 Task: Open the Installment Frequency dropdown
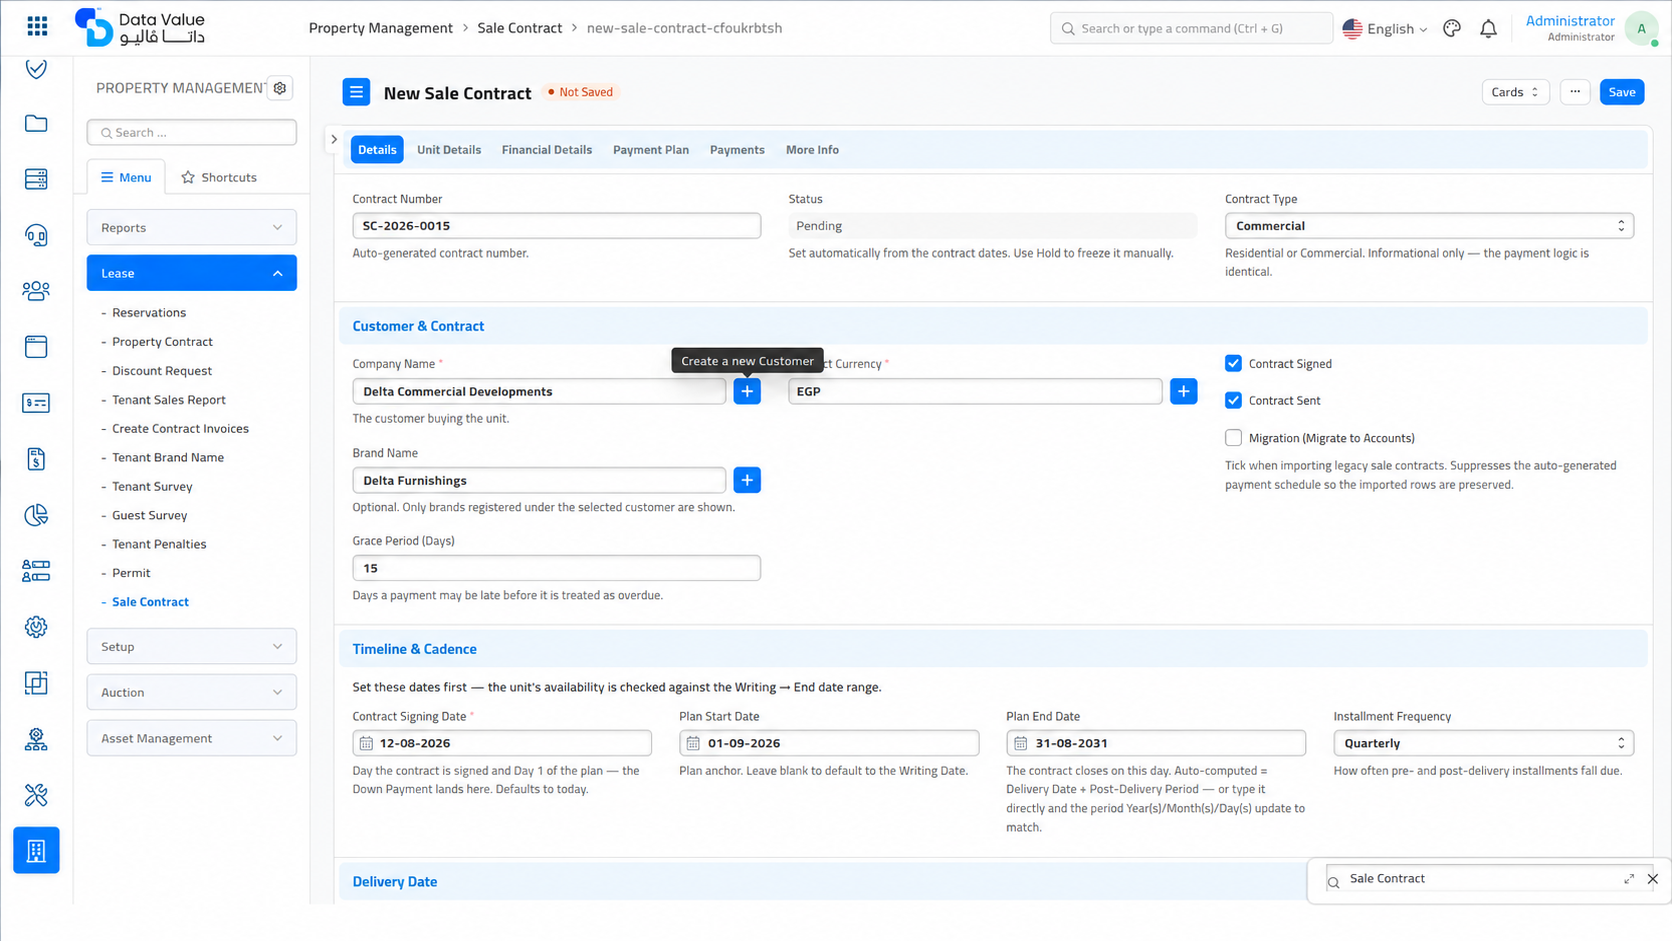pos(1483,743)
